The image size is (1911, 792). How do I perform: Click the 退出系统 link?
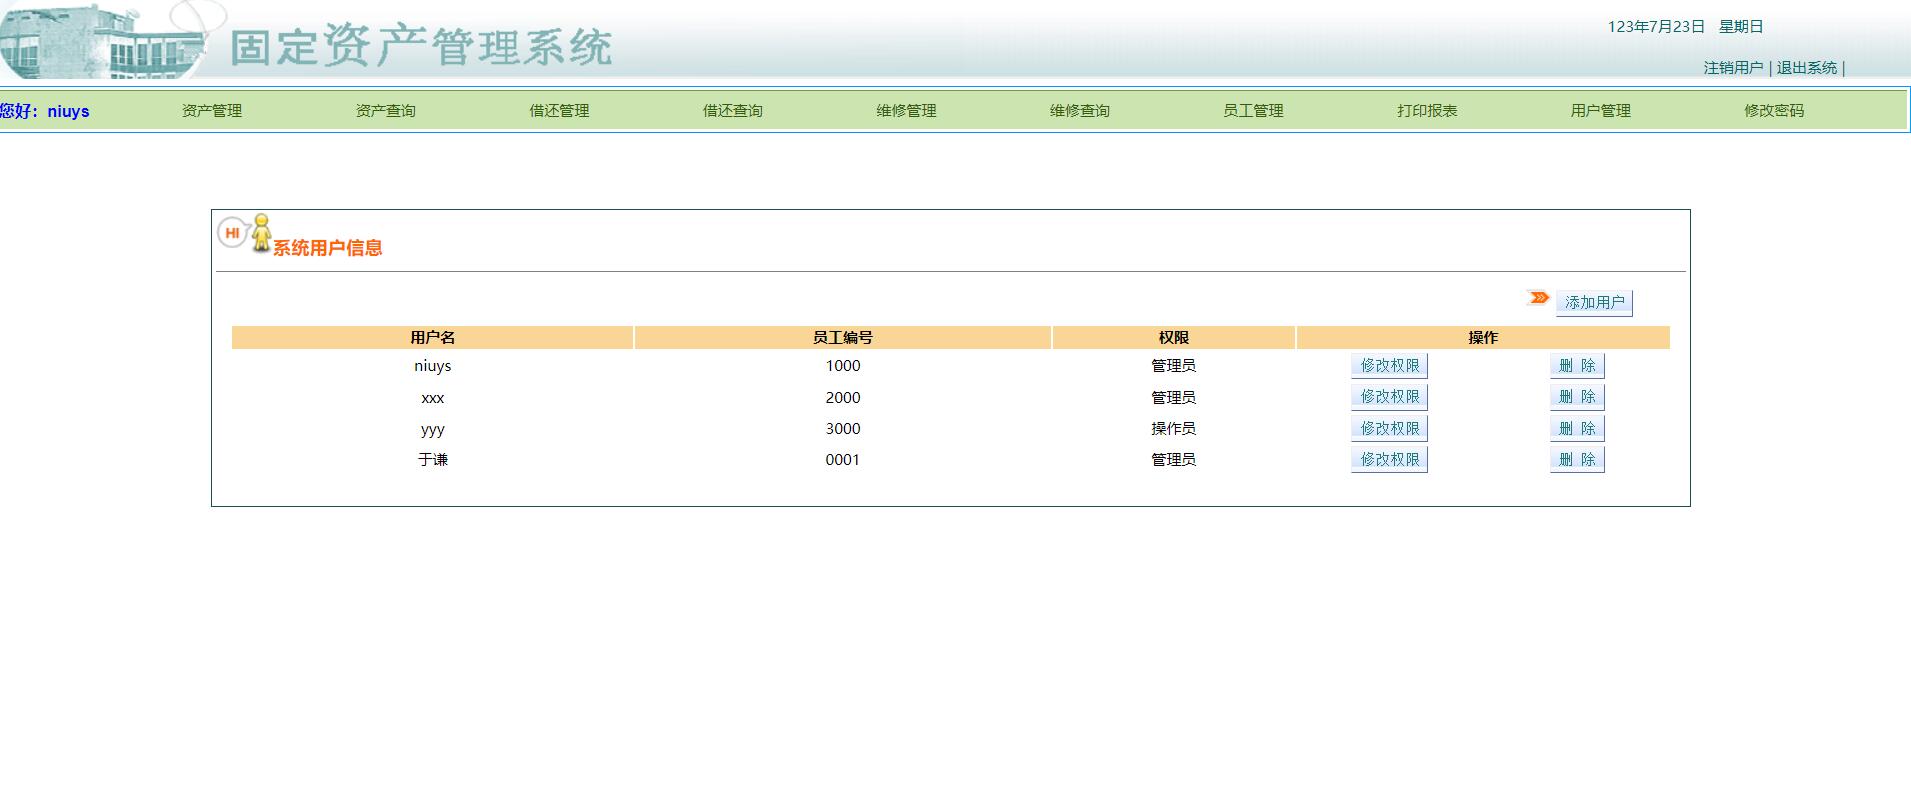point(1806,68)
